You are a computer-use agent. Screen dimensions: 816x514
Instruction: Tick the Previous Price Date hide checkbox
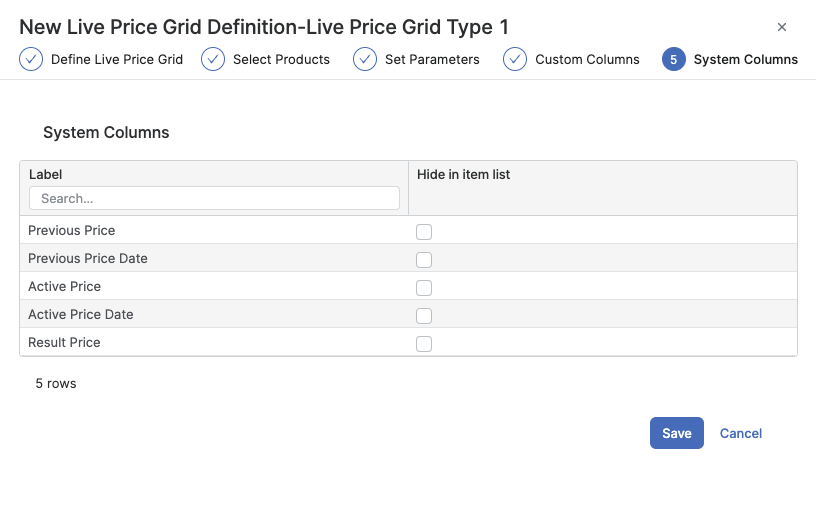click(424, 260)
